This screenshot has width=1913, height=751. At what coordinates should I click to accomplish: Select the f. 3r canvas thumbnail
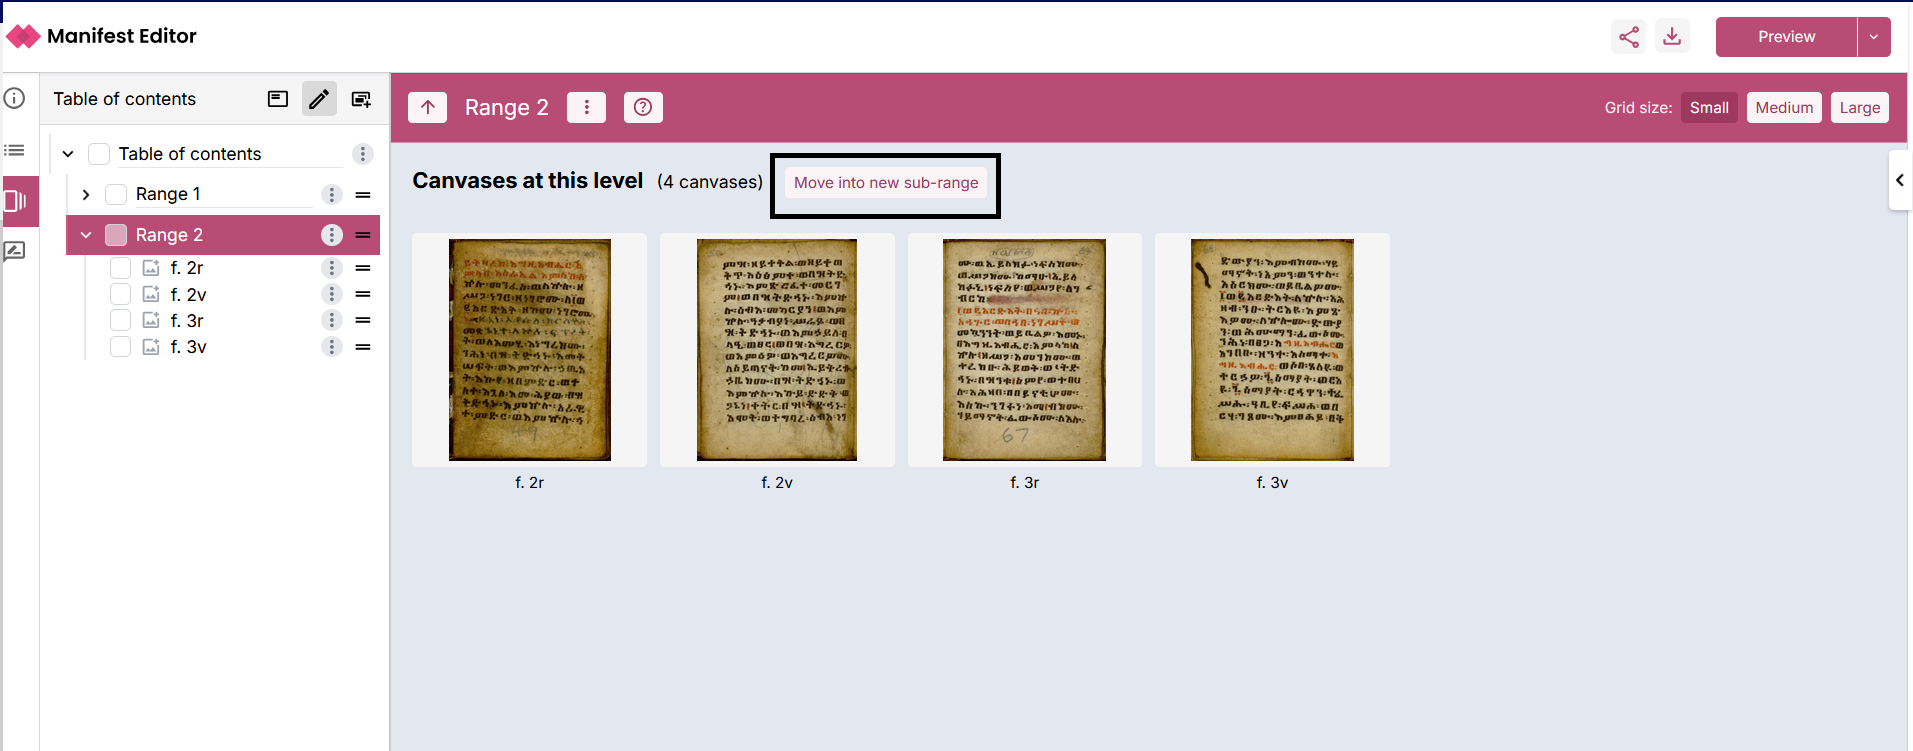pos(1024,350)
